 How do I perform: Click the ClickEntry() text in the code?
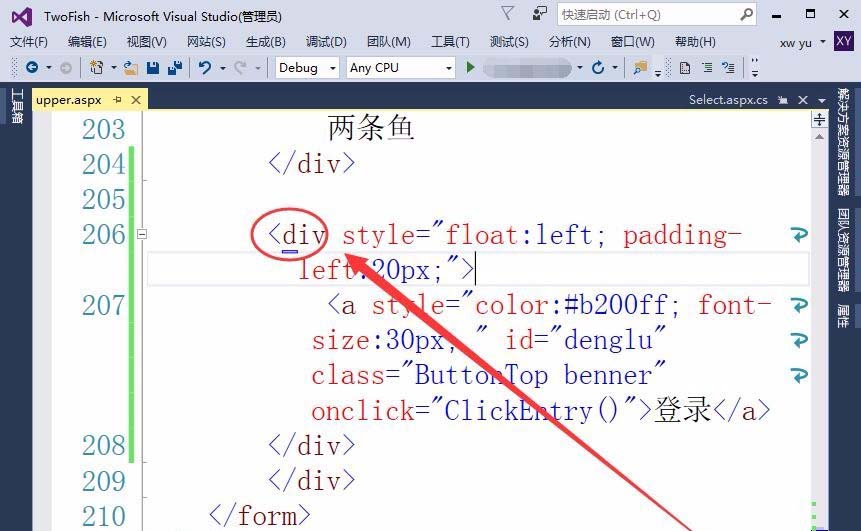point(532,411)
